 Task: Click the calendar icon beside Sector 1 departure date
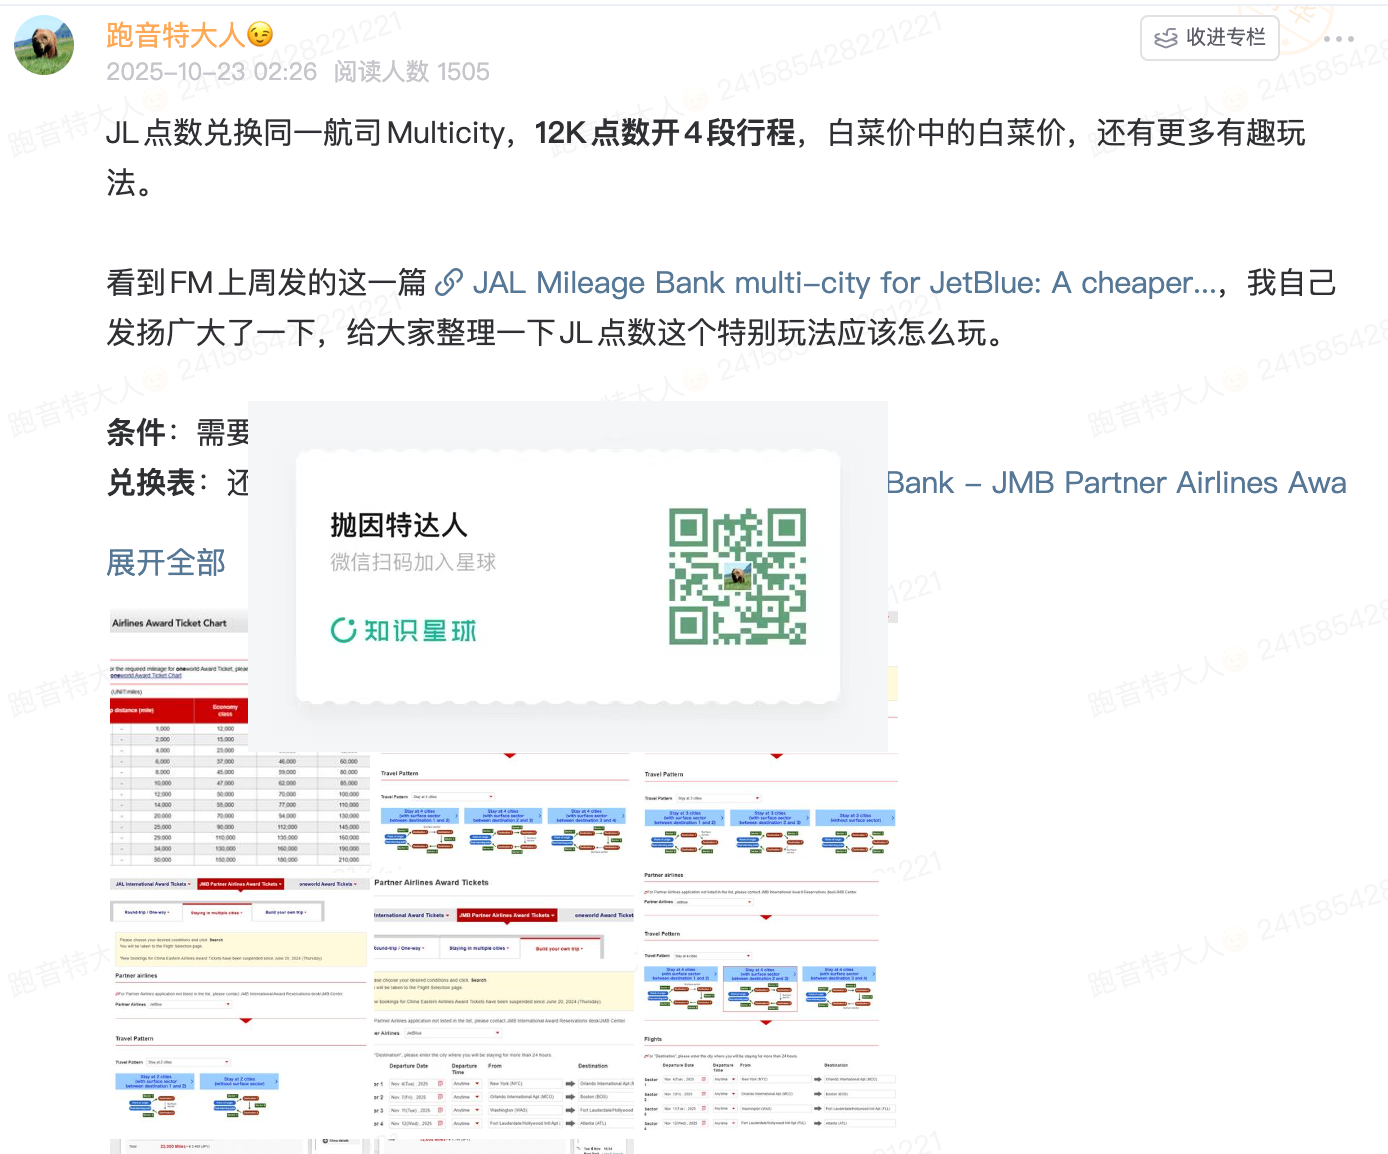tap(440, 1084)
